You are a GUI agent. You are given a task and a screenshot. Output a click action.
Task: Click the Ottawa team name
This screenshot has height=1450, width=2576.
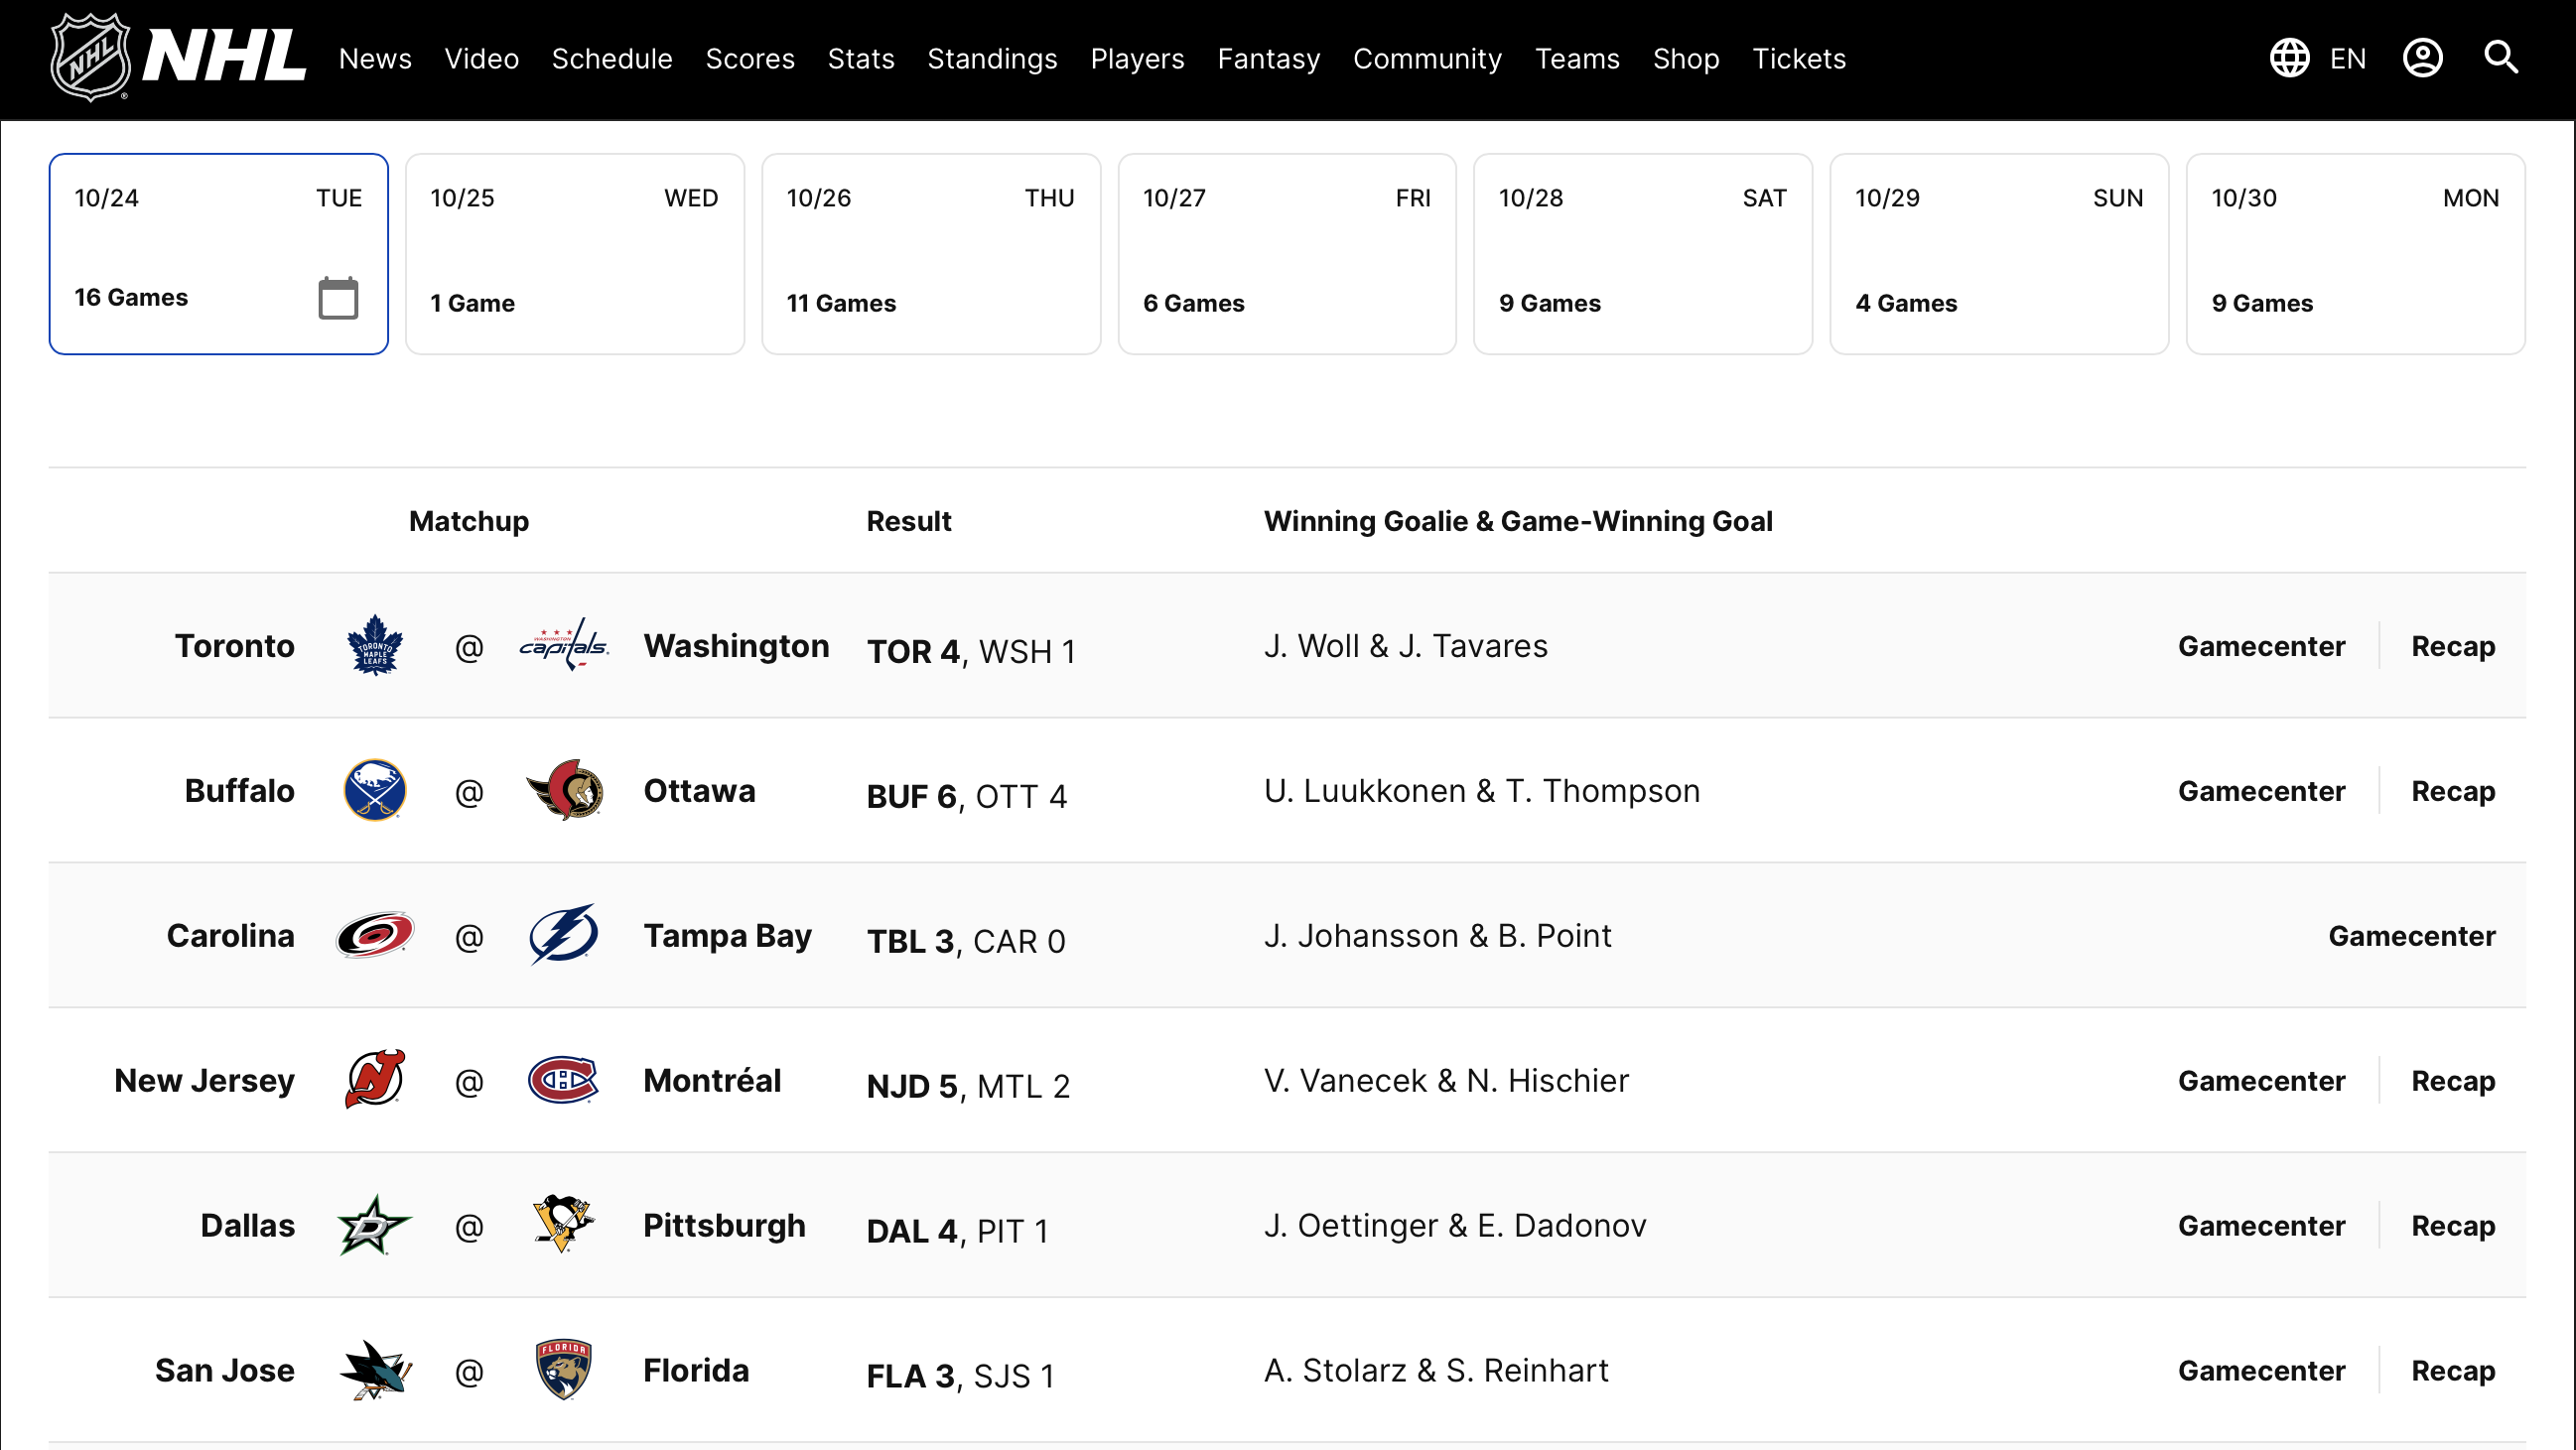click(x=699, y=791)
